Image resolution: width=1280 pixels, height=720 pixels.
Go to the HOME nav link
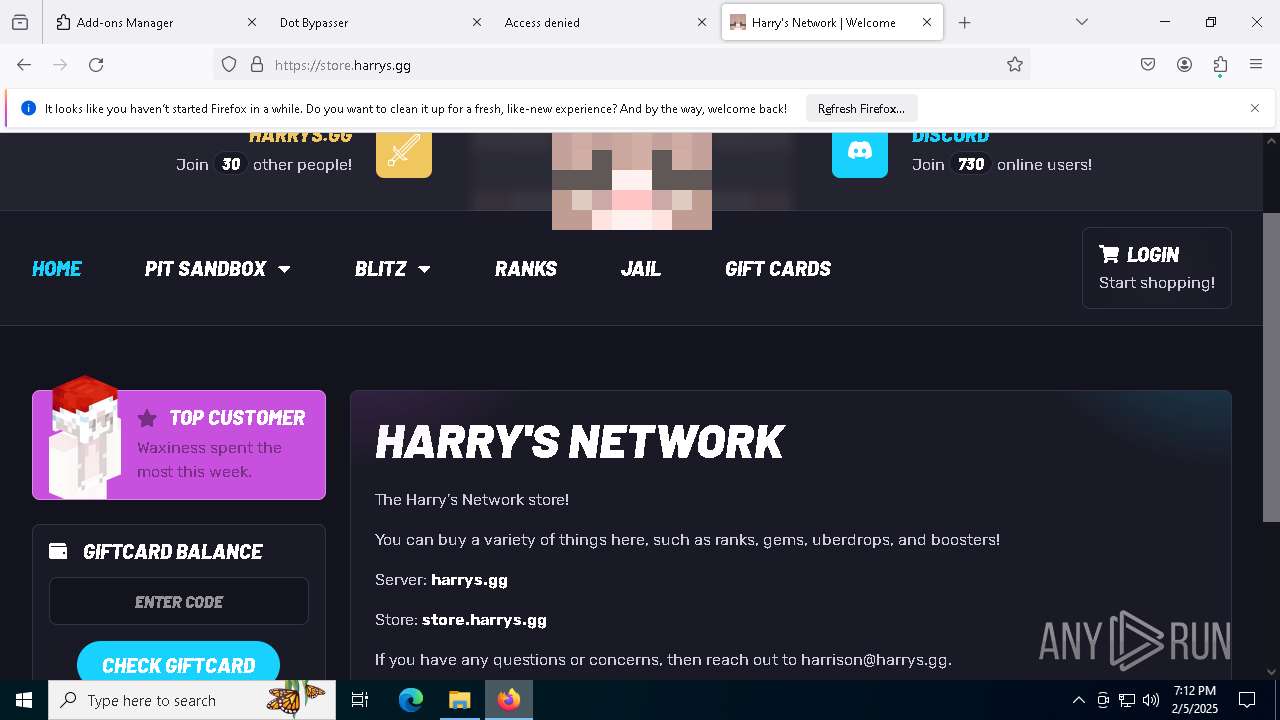pos(57,268)
